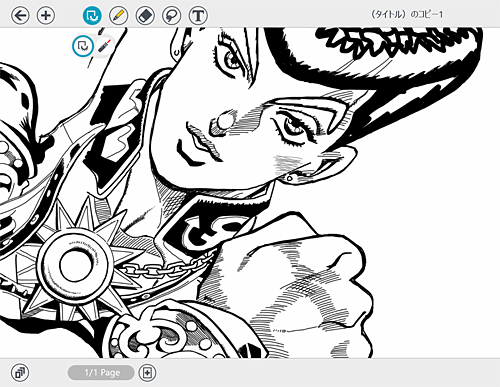Add a new page with the page-plus button

tap(147, 373)
